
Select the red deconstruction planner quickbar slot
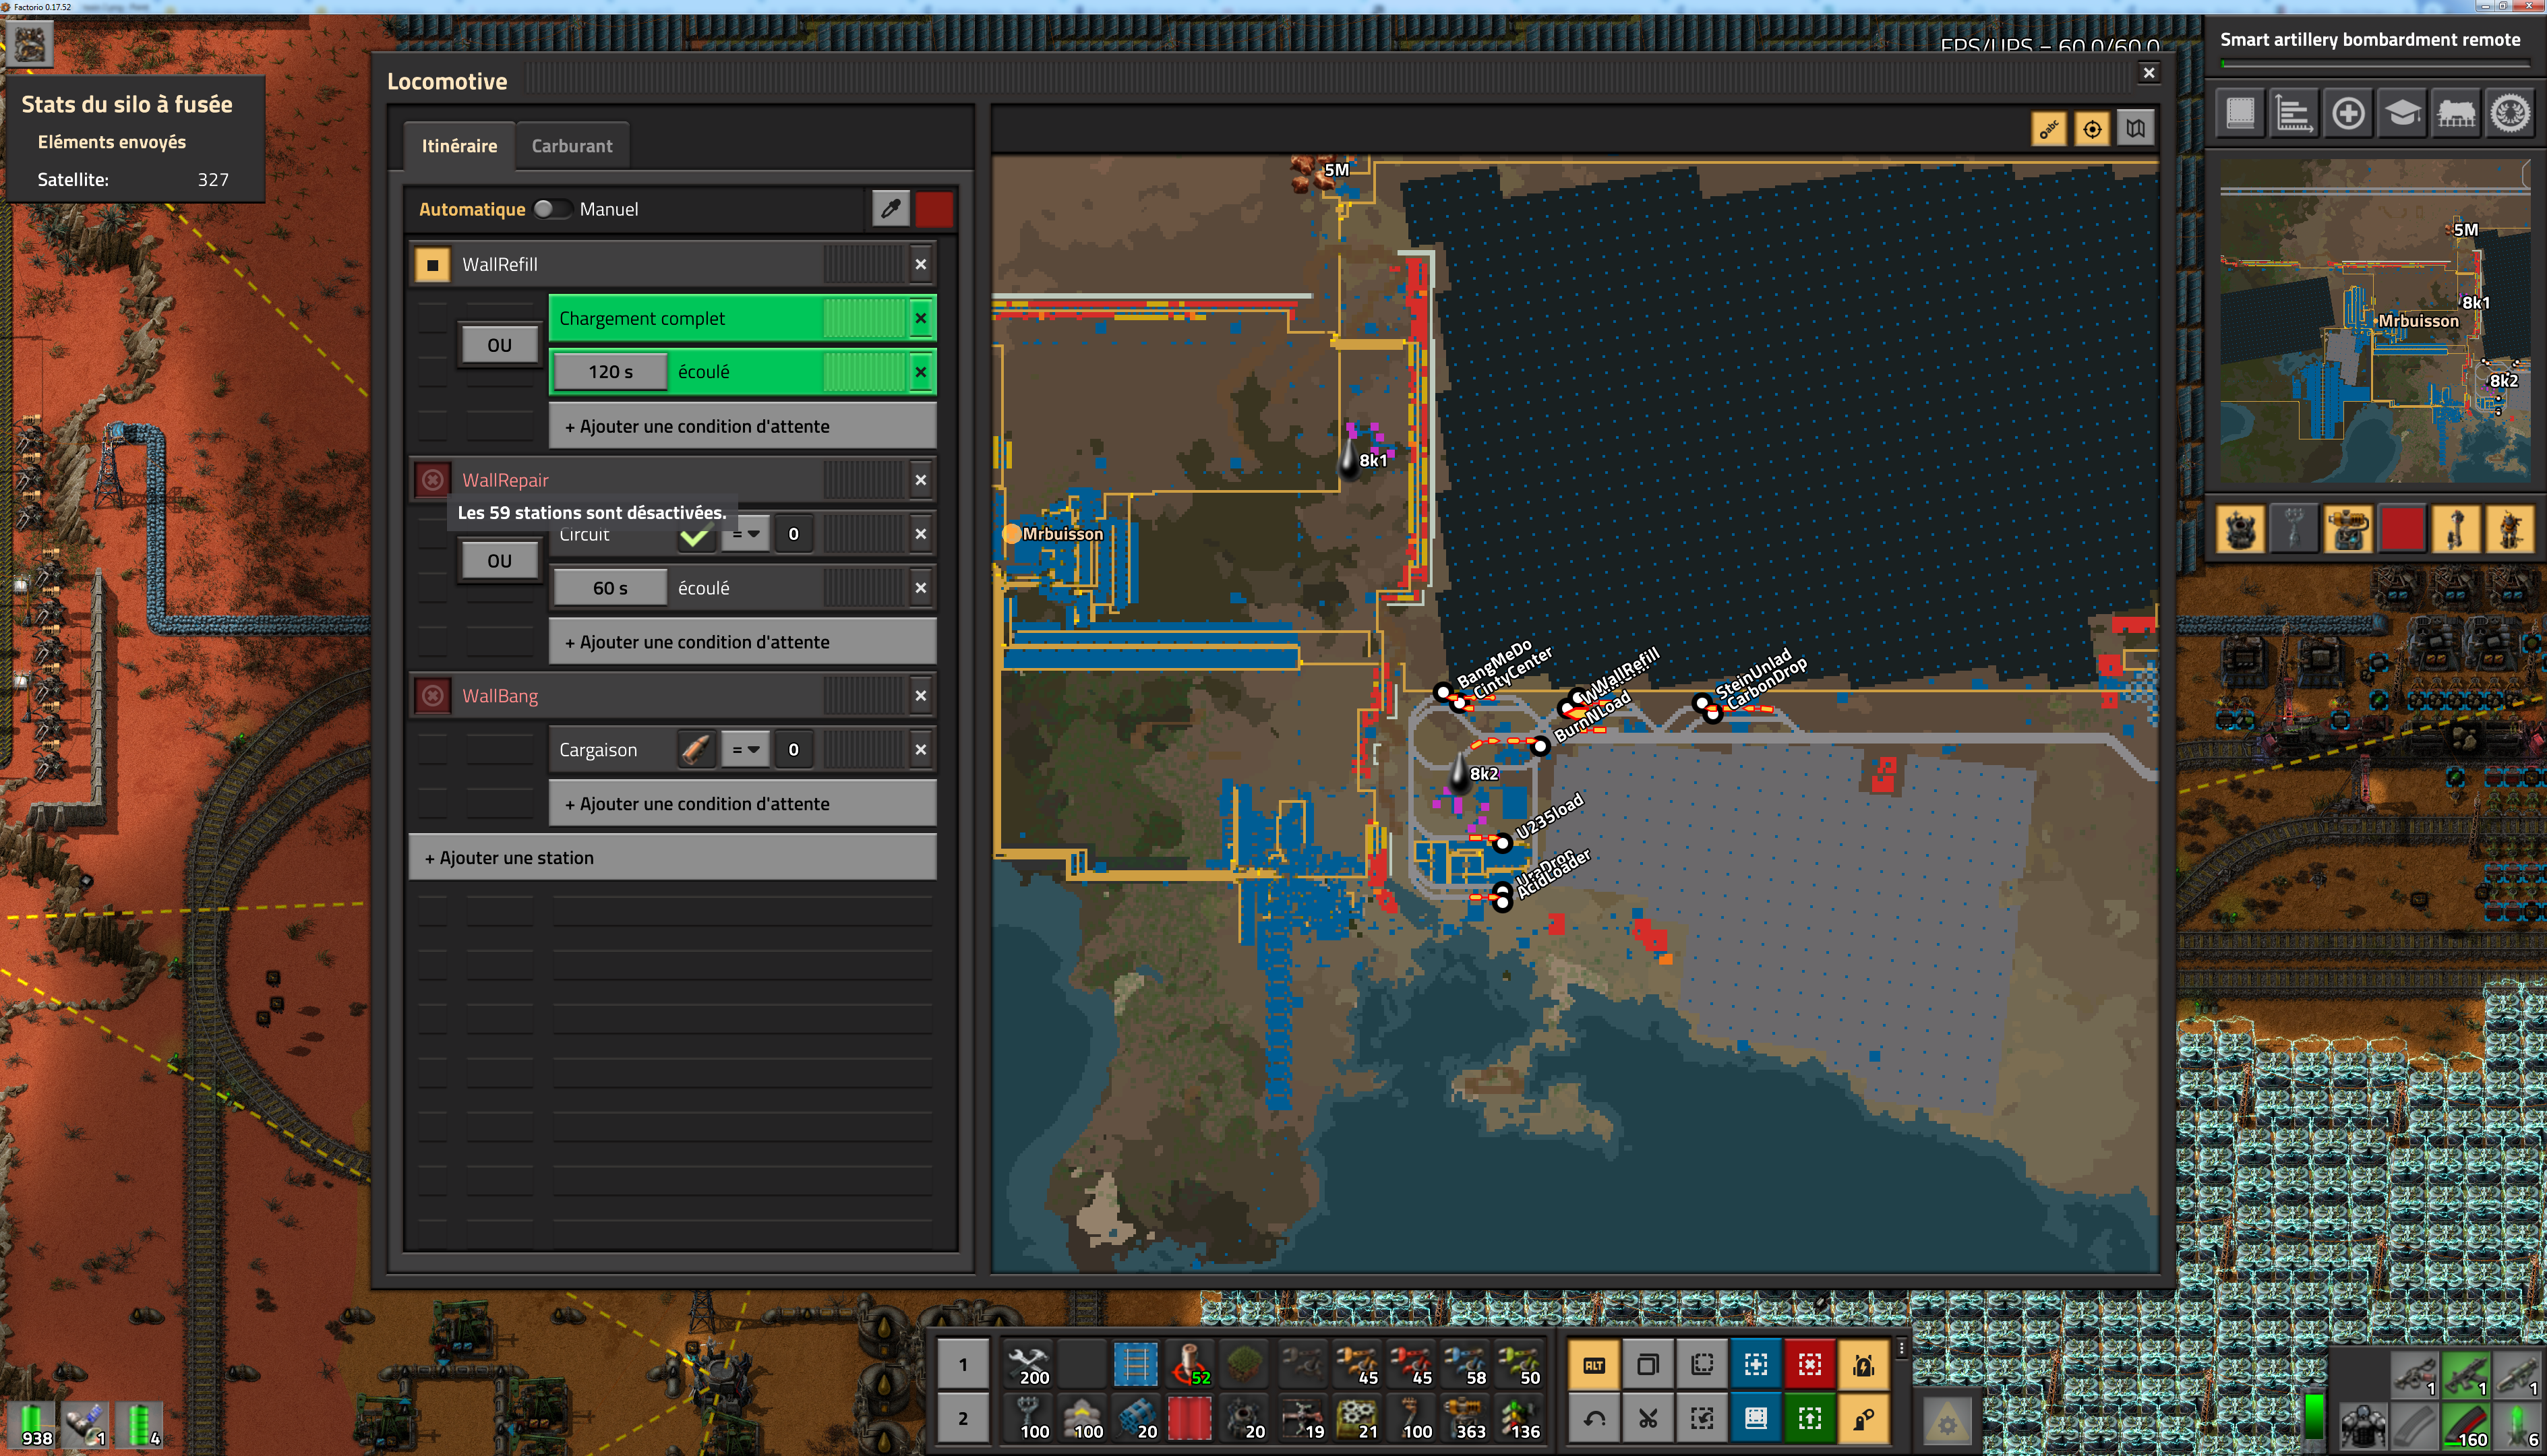point(1189,1419)
